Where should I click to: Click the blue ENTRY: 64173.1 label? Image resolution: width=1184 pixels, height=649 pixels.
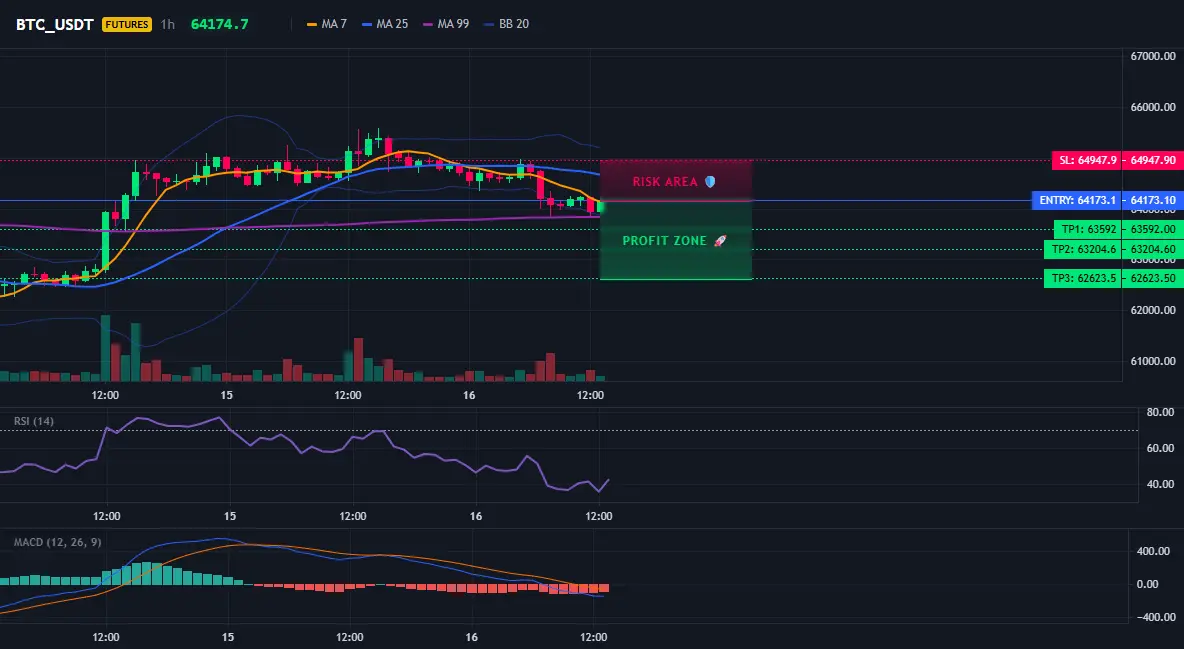coord(1076,200)
